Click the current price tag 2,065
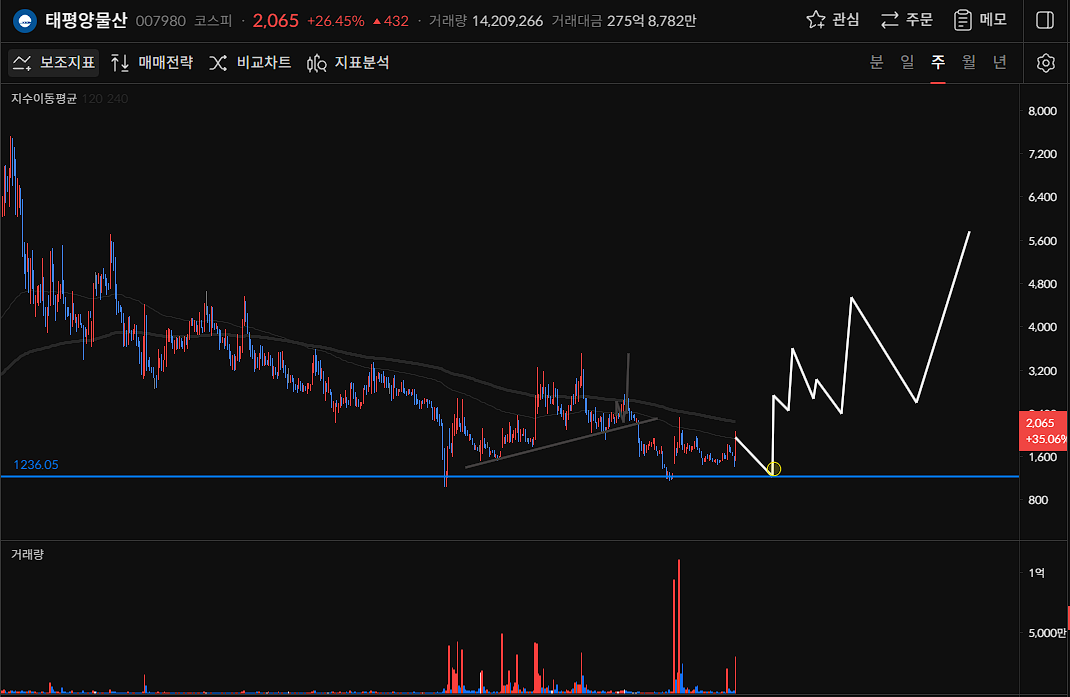This screenshot has height=697, width=1070. [1043, 431]
